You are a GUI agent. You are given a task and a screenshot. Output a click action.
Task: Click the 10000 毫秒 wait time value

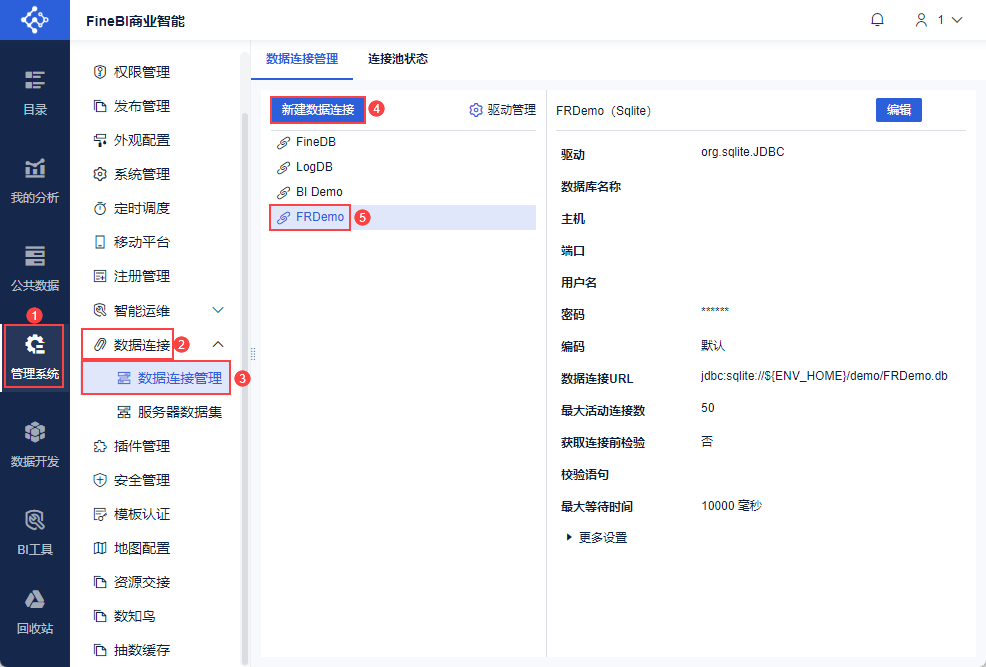(x=732, y=505)
